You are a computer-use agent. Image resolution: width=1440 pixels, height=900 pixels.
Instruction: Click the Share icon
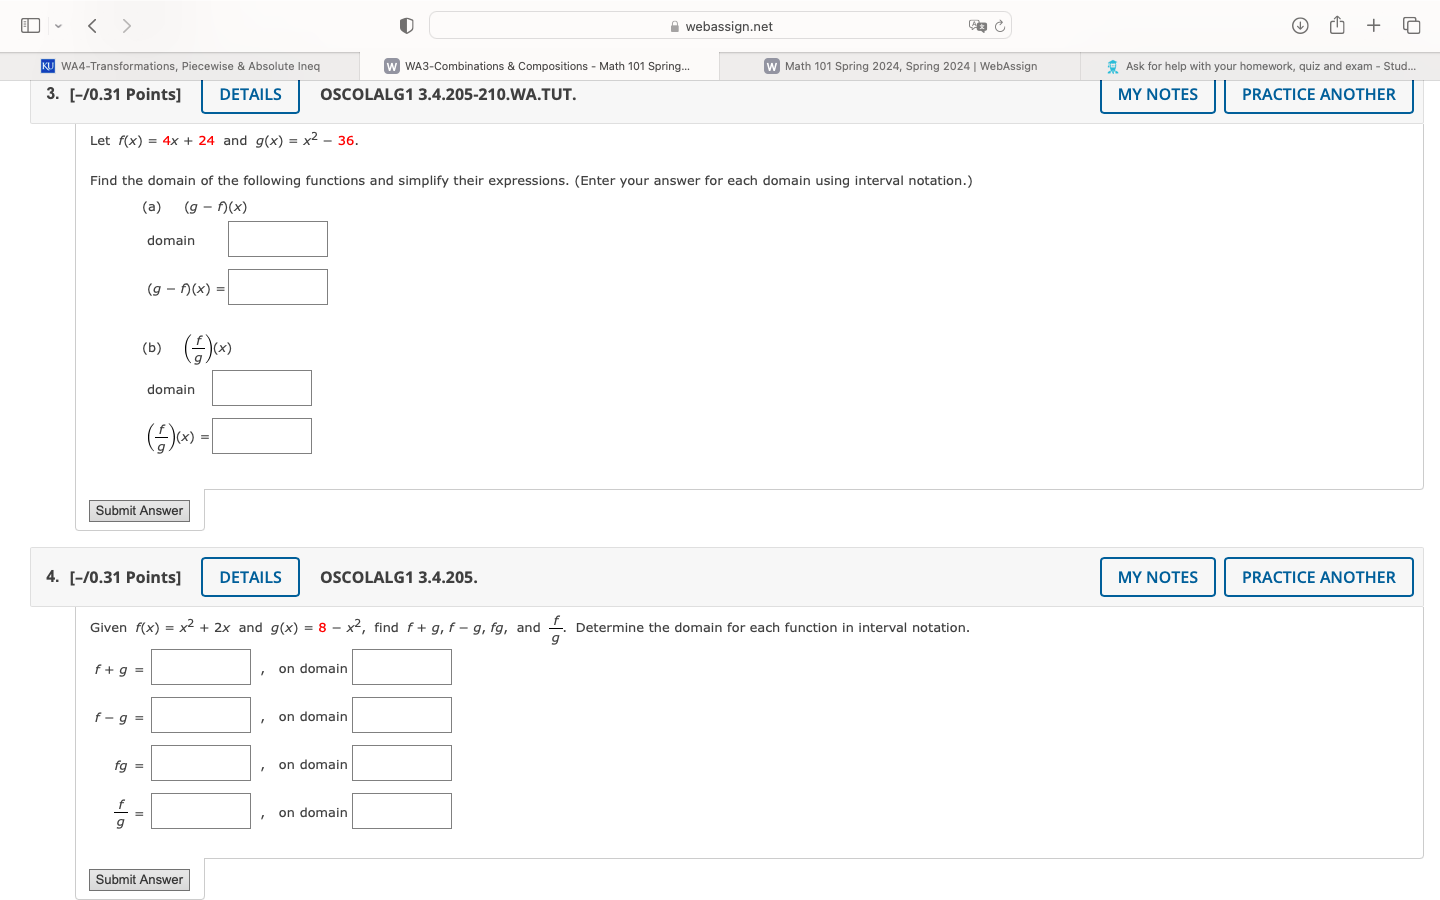1337,26
